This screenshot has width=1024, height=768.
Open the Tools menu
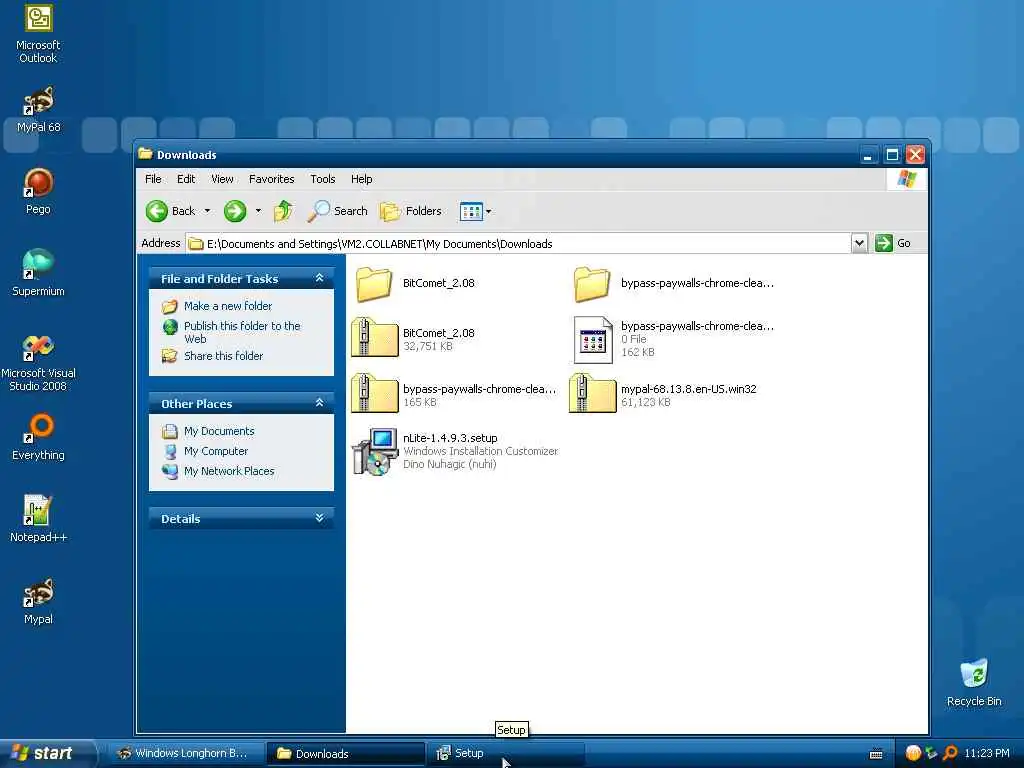pos(323,179)
